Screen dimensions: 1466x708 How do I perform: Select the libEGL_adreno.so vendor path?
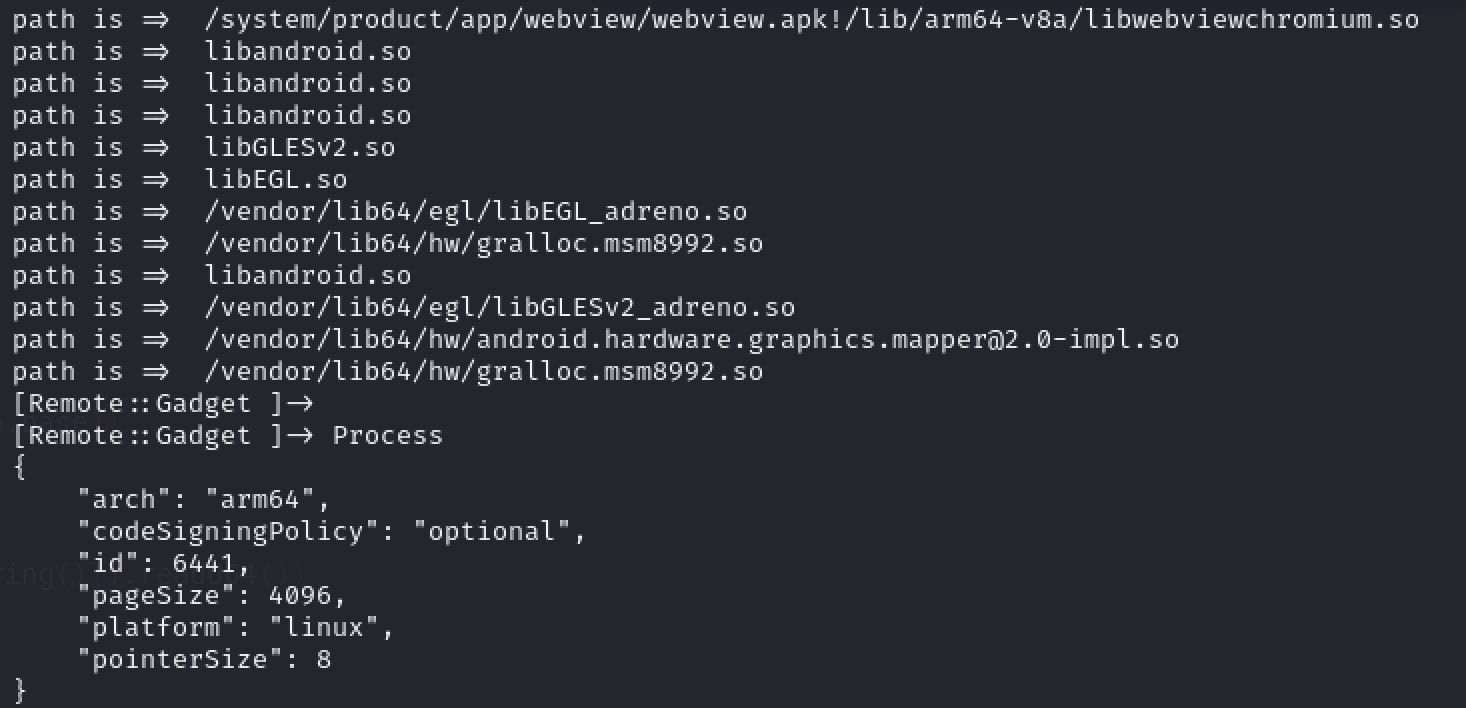pyautogui.click(x=476, y=211)
